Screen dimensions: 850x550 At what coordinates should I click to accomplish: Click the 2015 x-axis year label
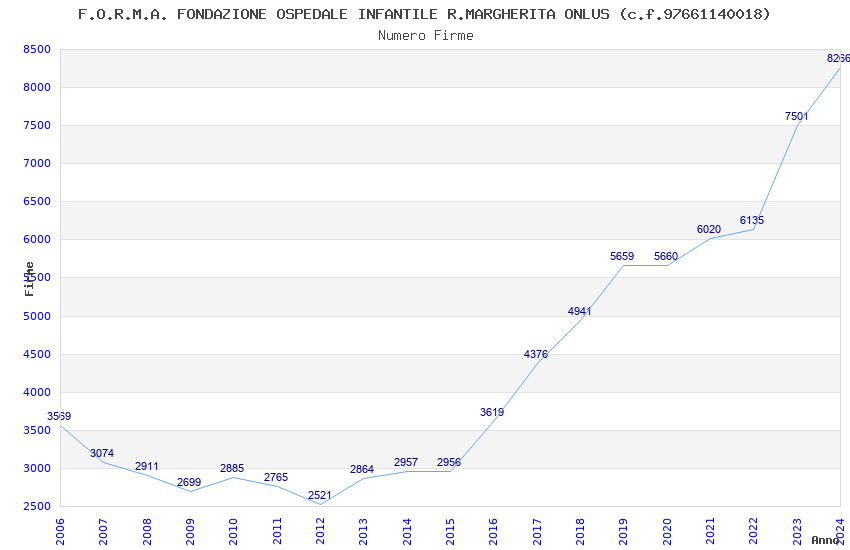pos(450,531)
